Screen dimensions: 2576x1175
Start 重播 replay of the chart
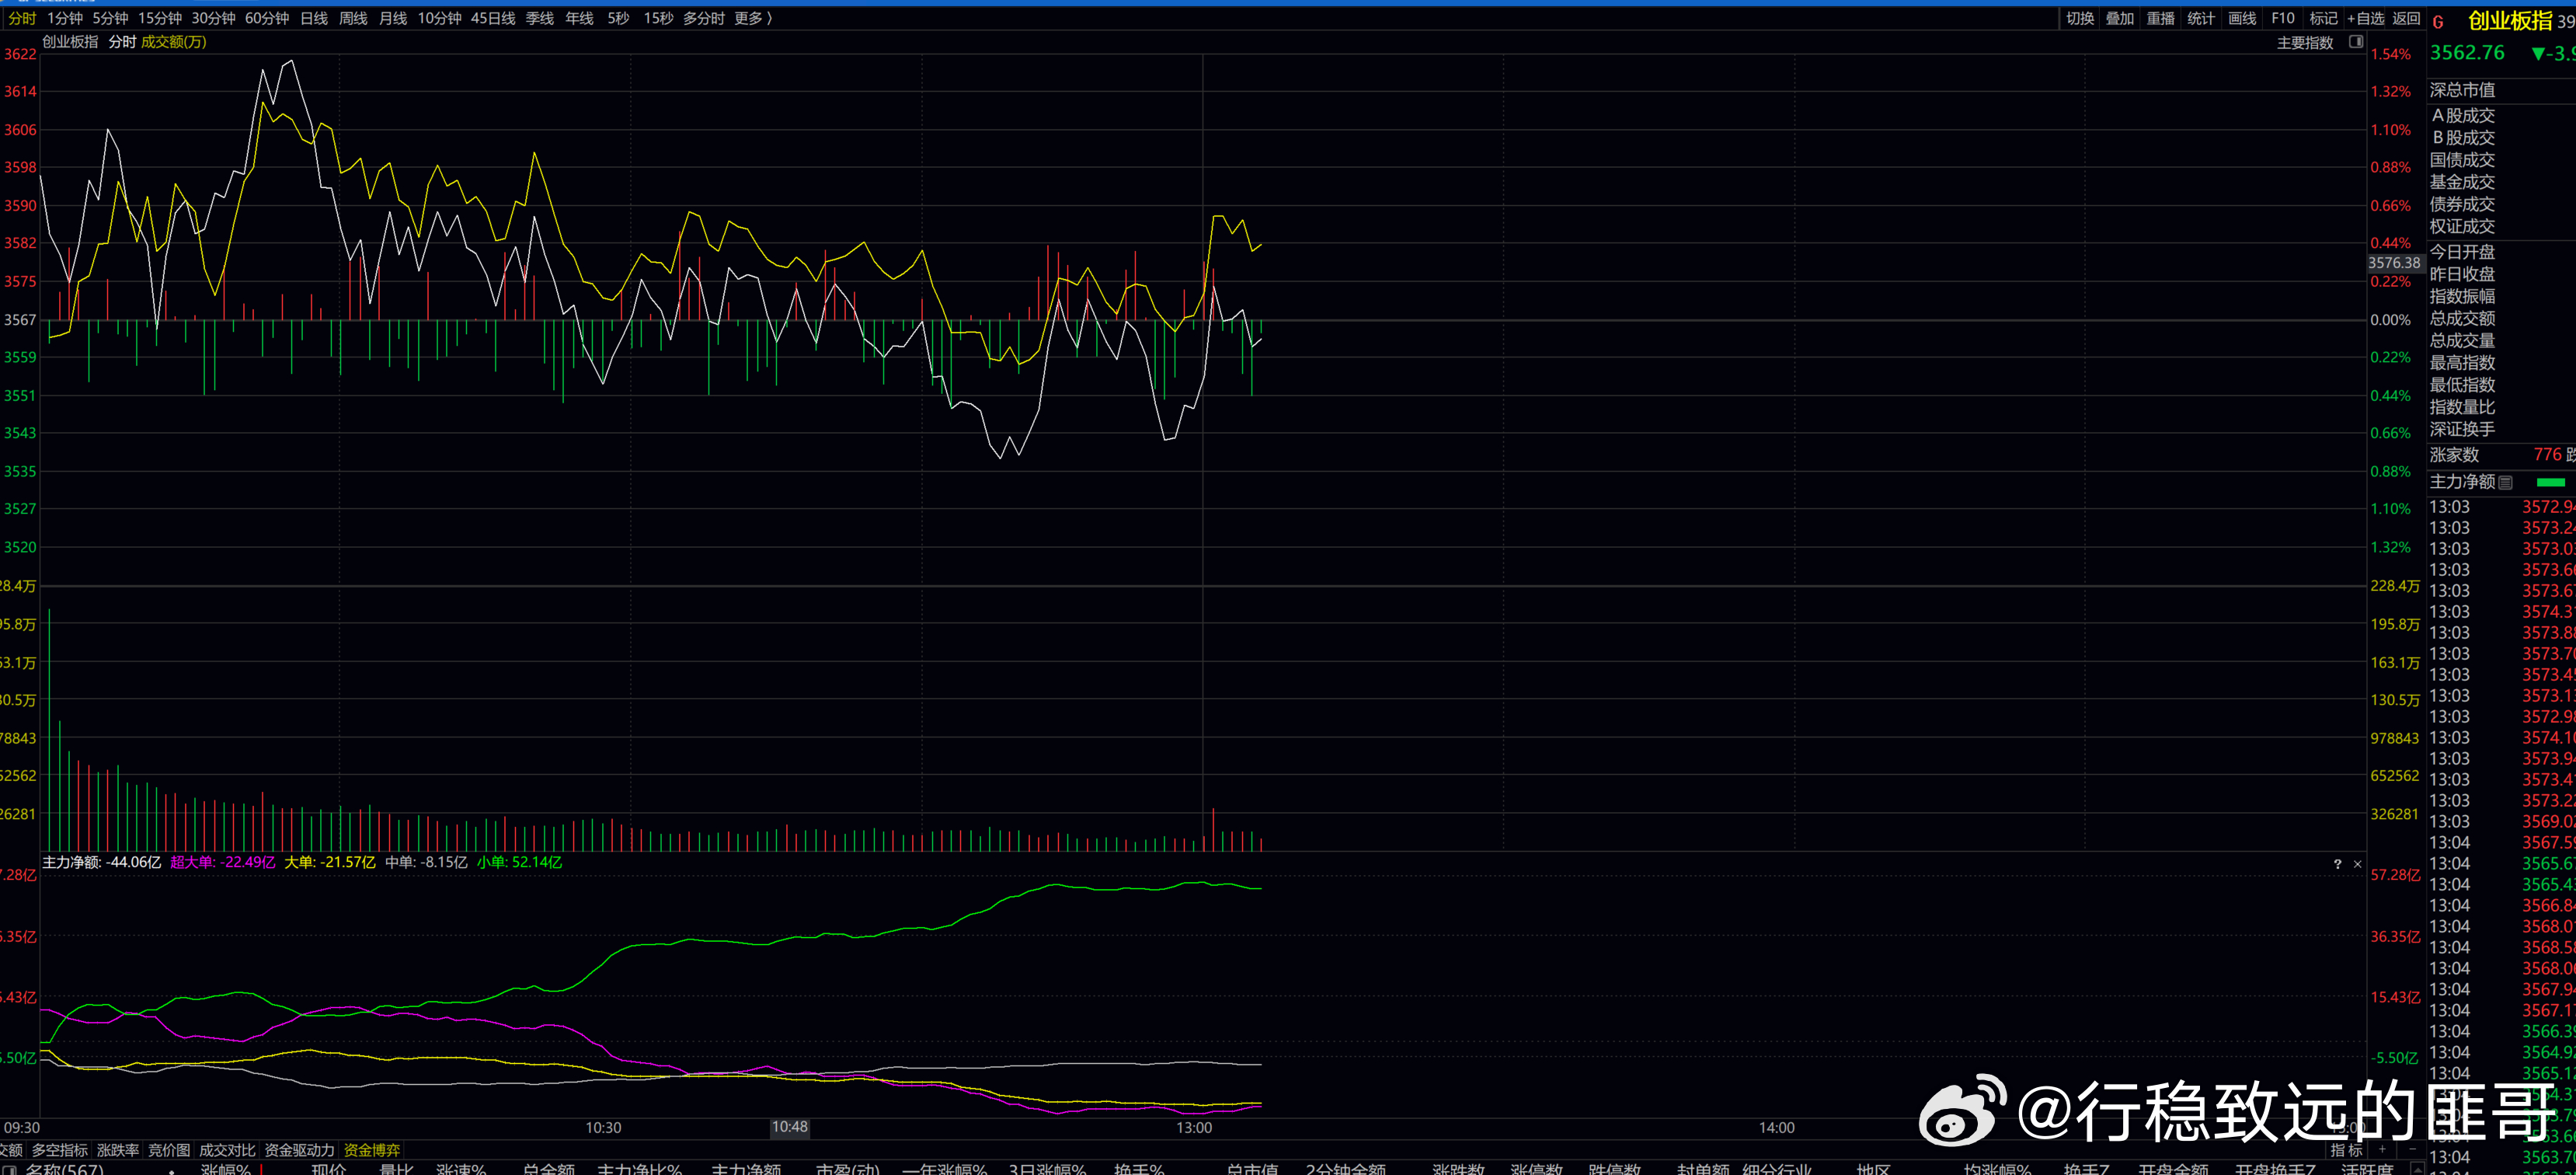[2160, 18]
